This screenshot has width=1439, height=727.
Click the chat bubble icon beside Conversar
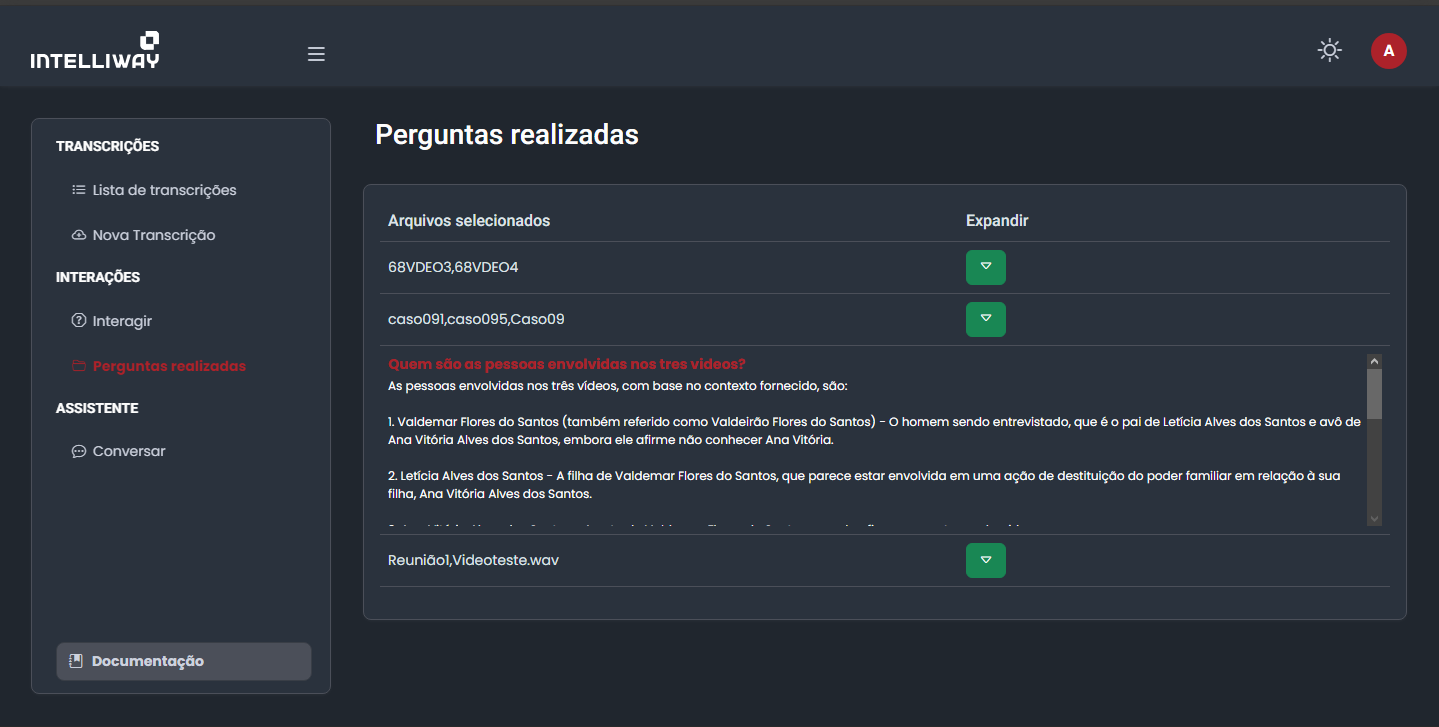tap(79, 451)
